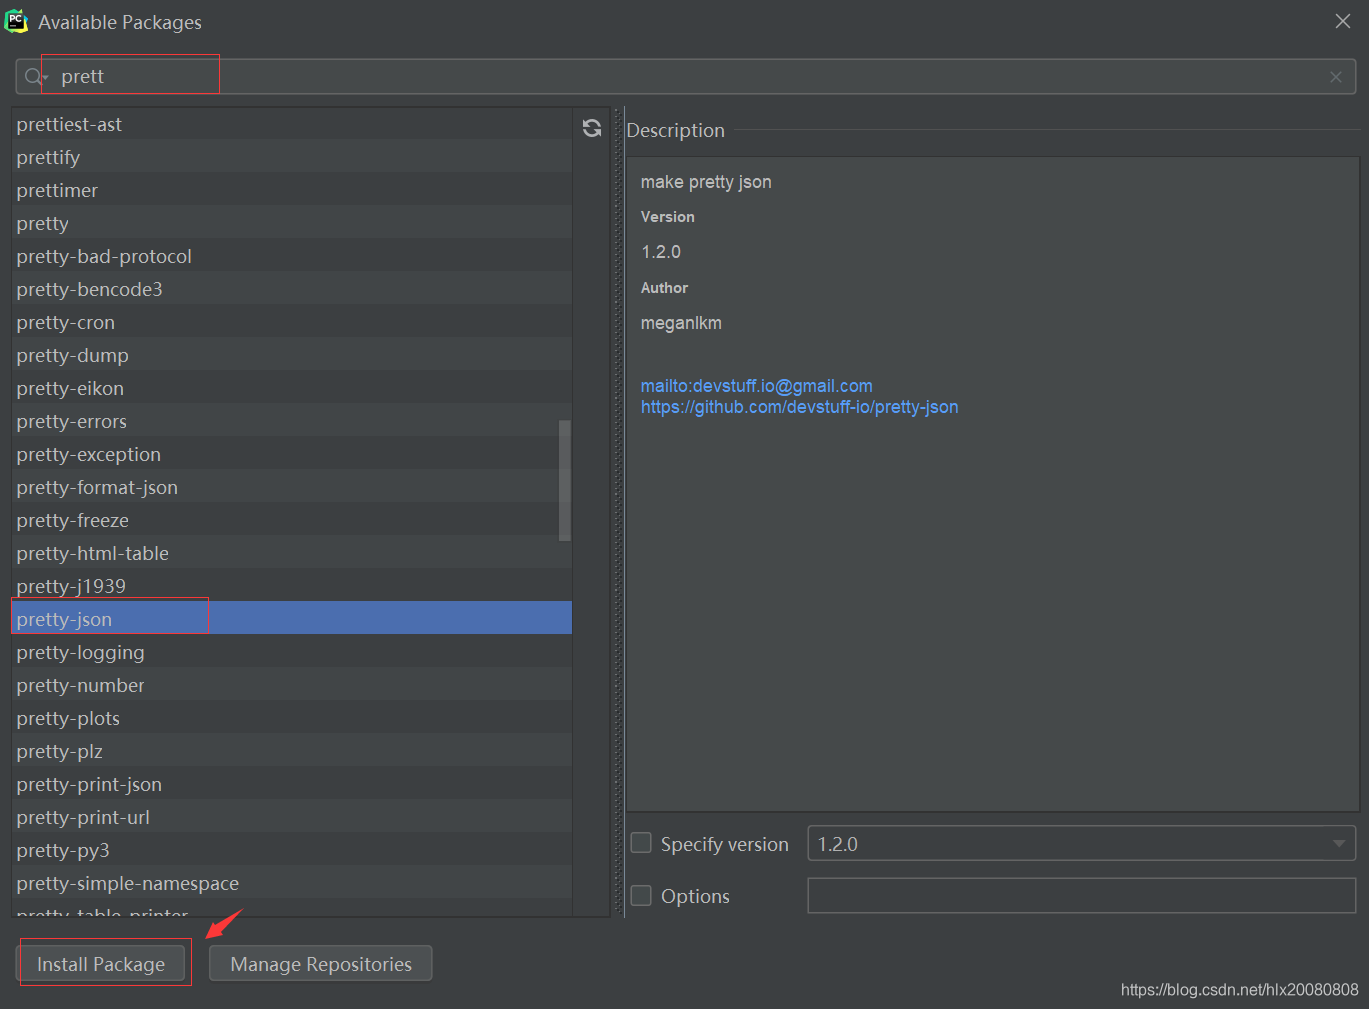Click the search field containing 'prett'
1369x1009 pixels.
coord(686,77)
